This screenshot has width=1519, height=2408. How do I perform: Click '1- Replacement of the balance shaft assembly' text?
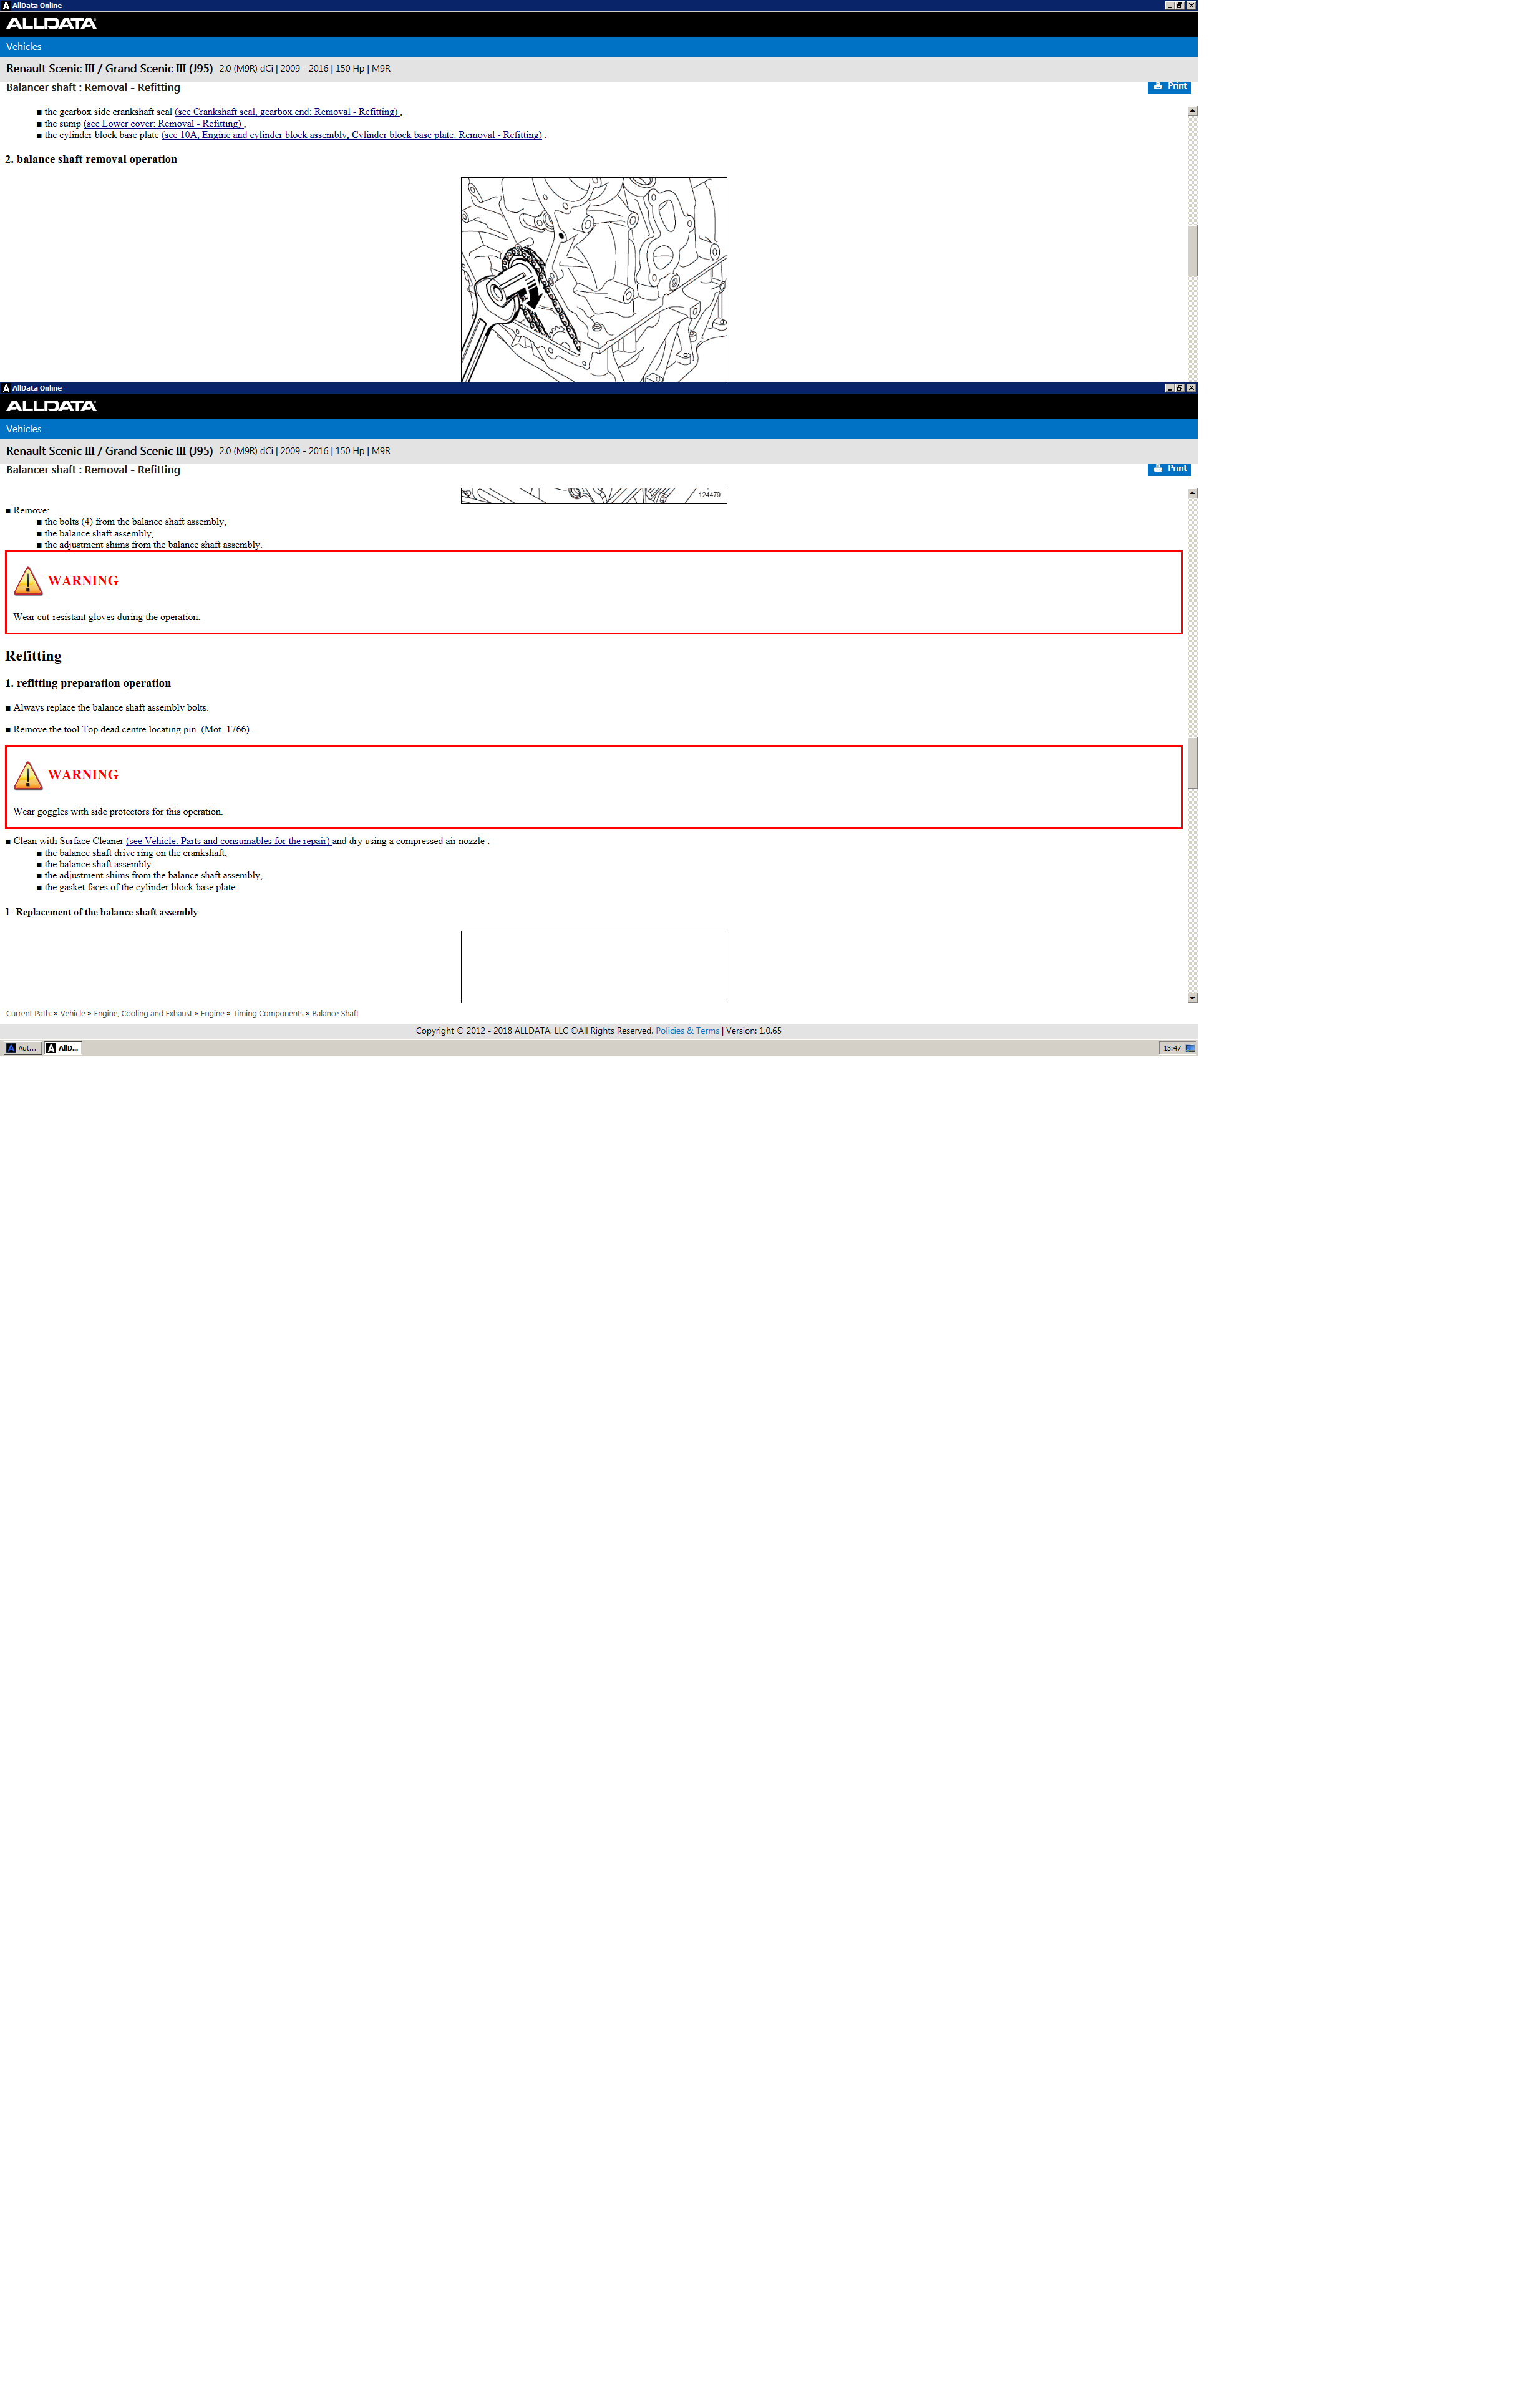pyautogui.click(x=101, y=912)
